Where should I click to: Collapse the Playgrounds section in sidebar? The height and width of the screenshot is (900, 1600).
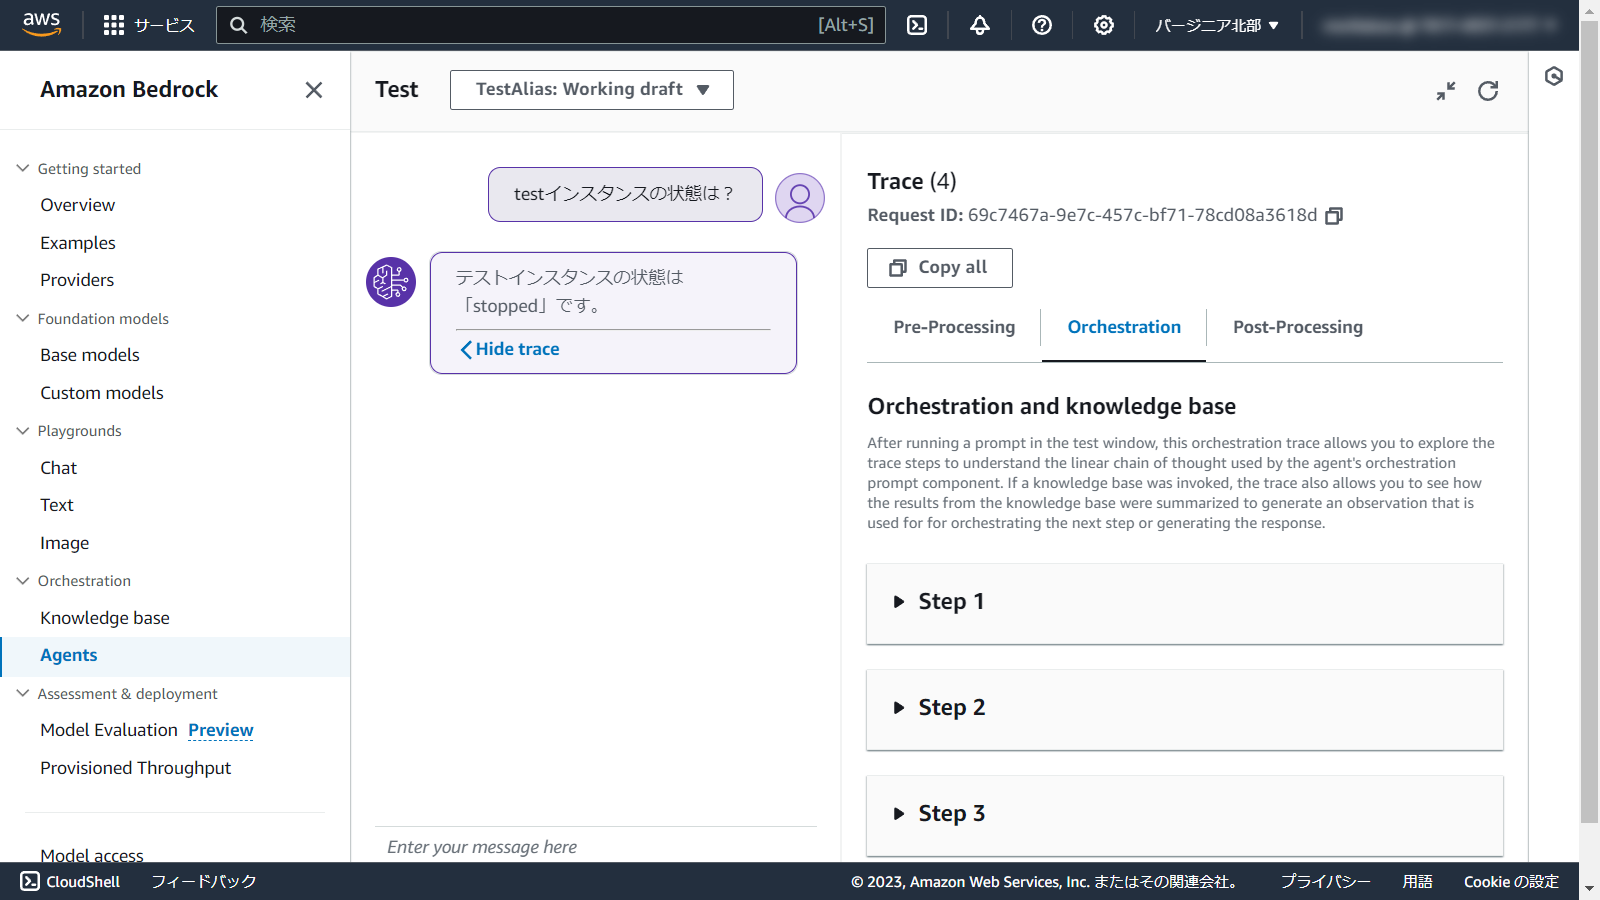[23, 431]
